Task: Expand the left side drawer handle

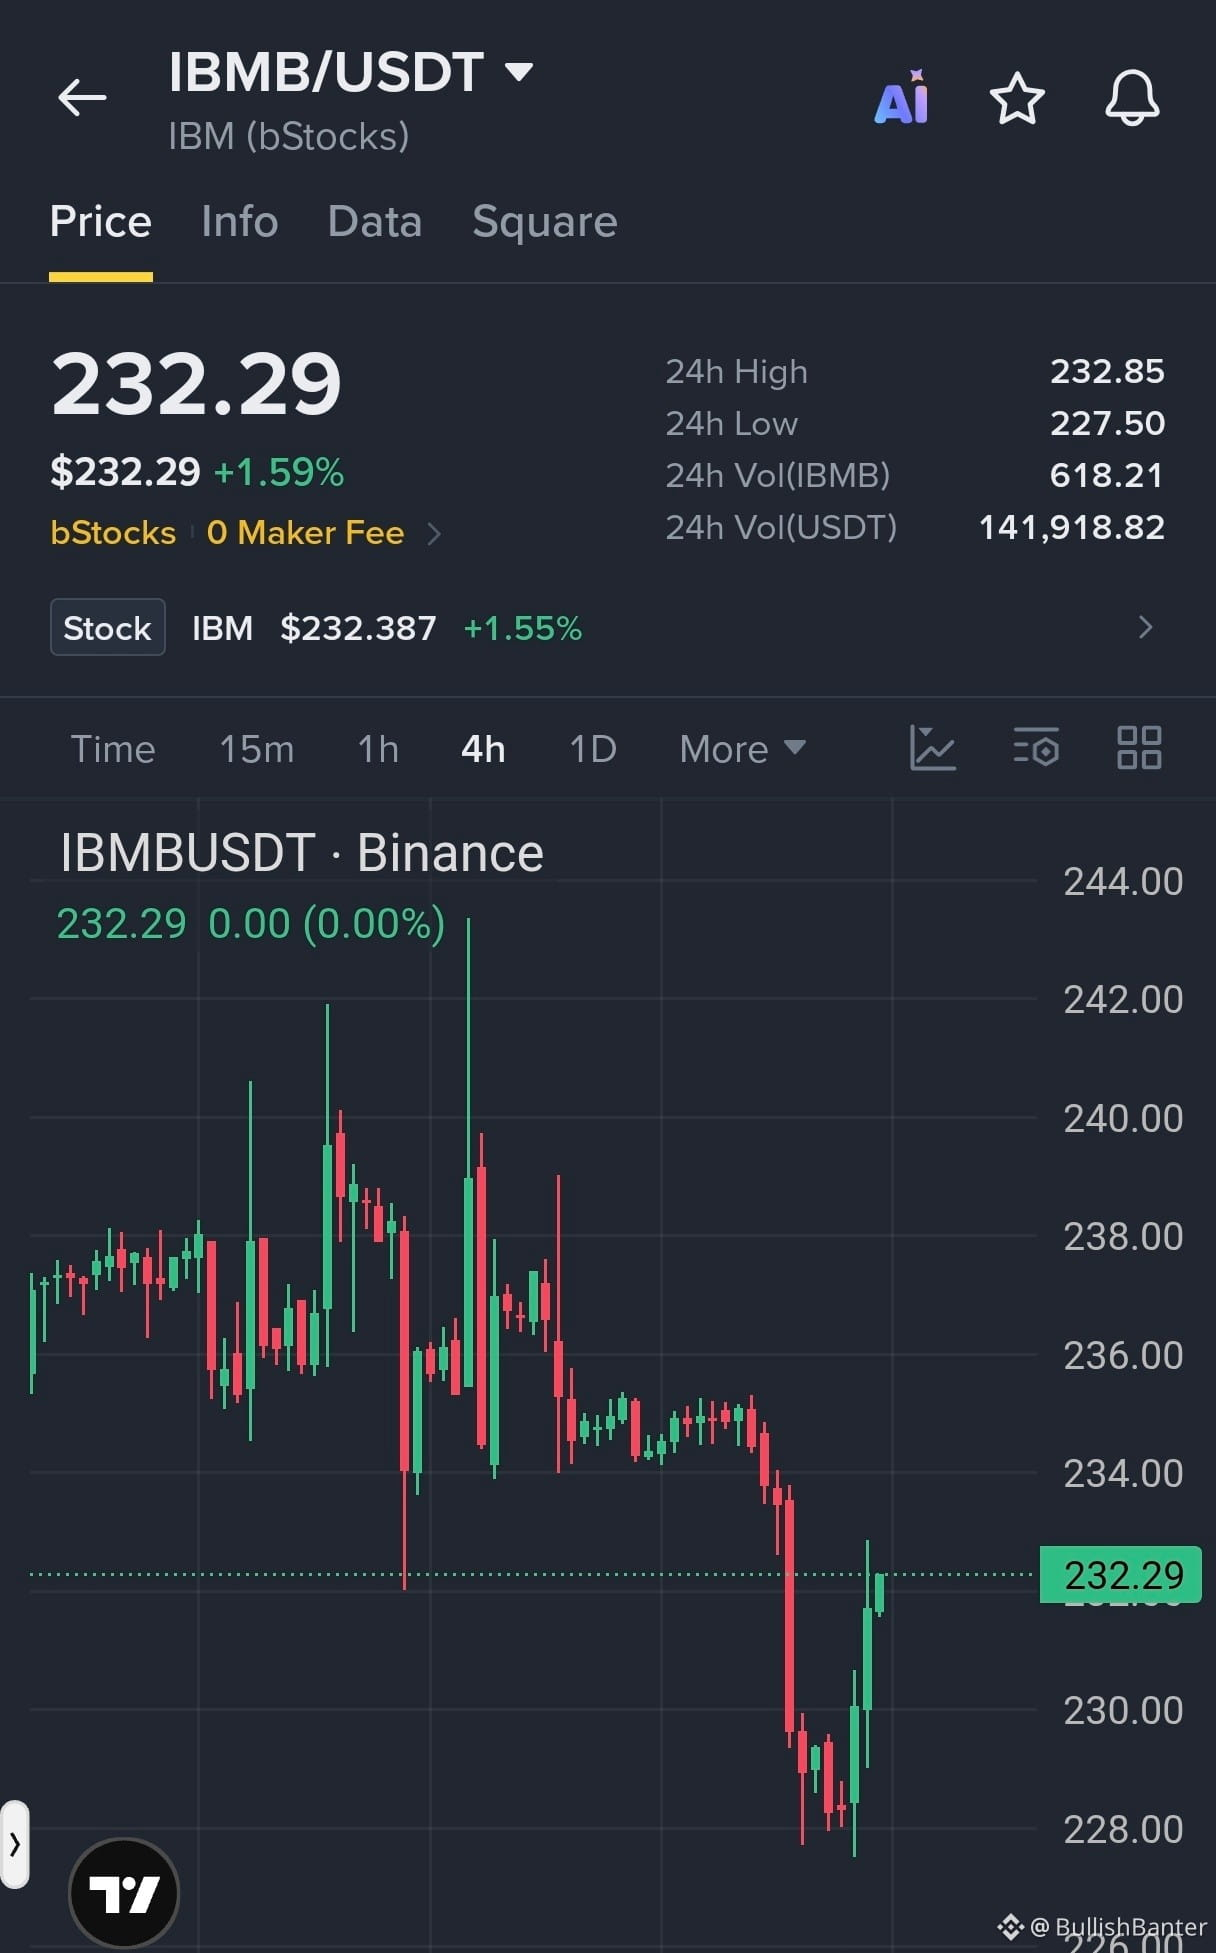Action: [14, 1844]
